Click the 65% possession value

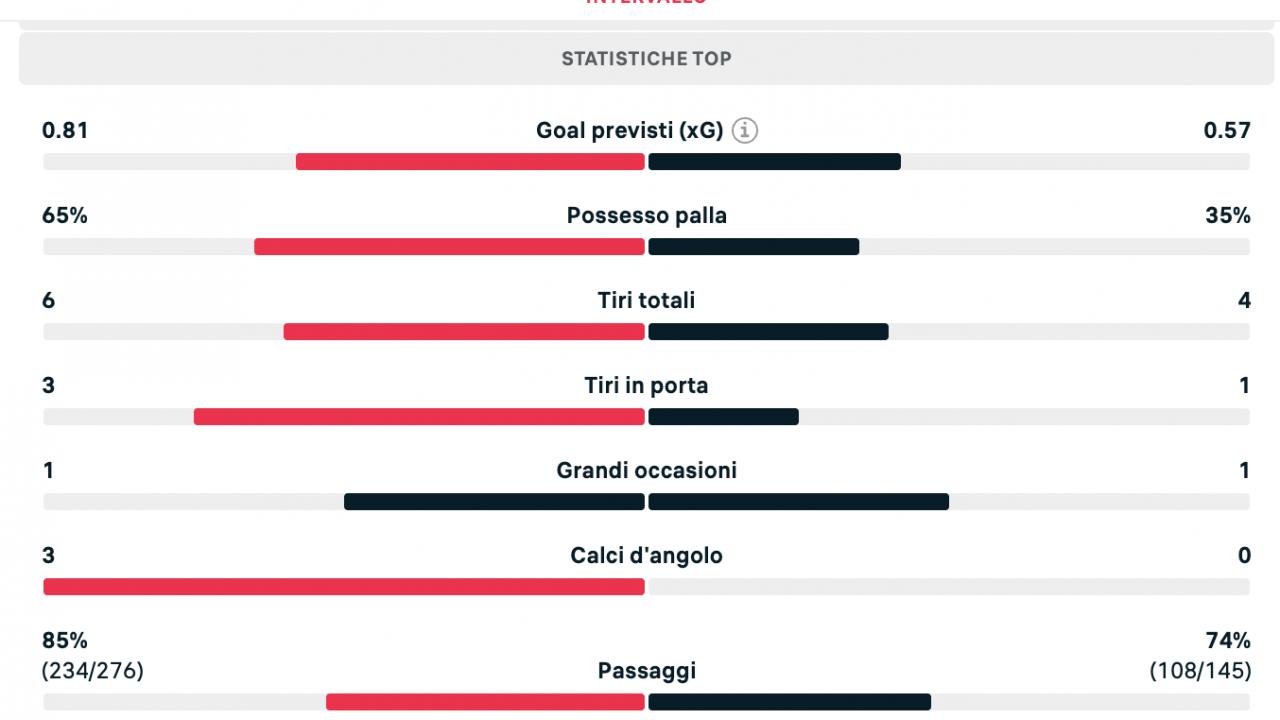pyautogui.click(x=65, y=215)
